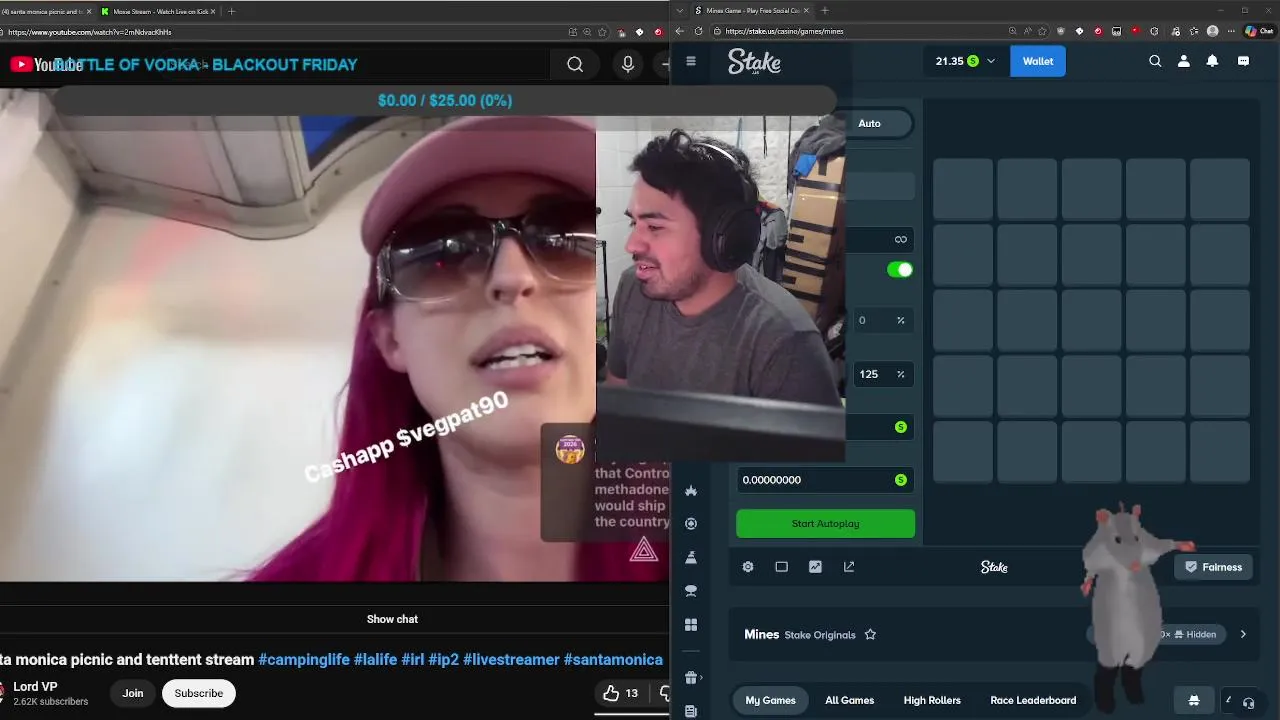Open balance currency dropdown arrow
Image resolution: width=1280 pixels, height=720 pixels.
(991, 61)
